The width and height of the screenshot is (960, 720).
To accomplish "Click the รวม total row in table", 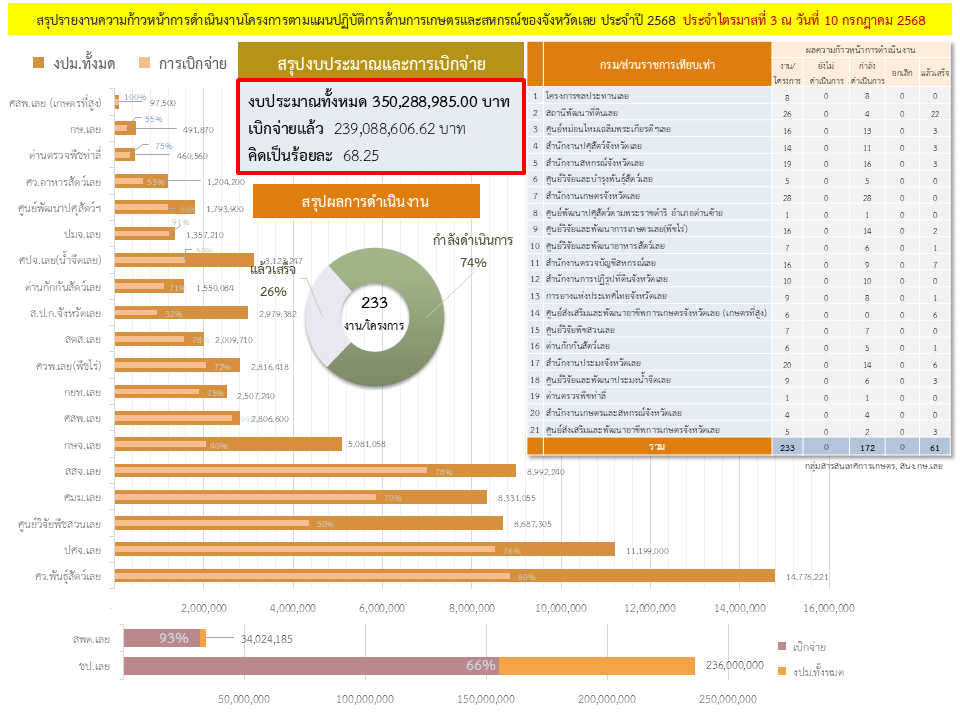I will click(x=656, y=448).
